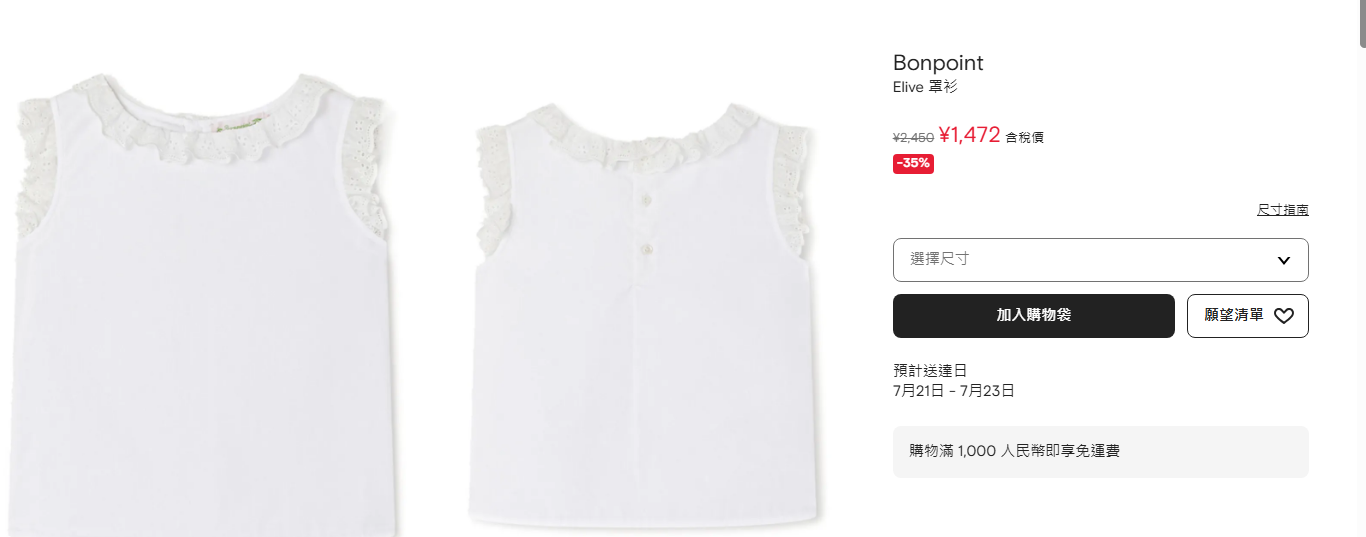This screenshot has width=1366, height=537.
Task: Click the free shipping 購物滿 1,000 banner
Action: point(1100,452)
